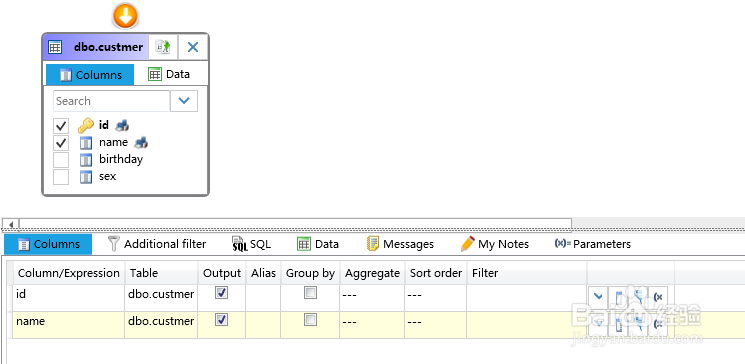This screenshot has height=364, width=745.
Task: Open the Messages tab
Action: click(401, 244)
